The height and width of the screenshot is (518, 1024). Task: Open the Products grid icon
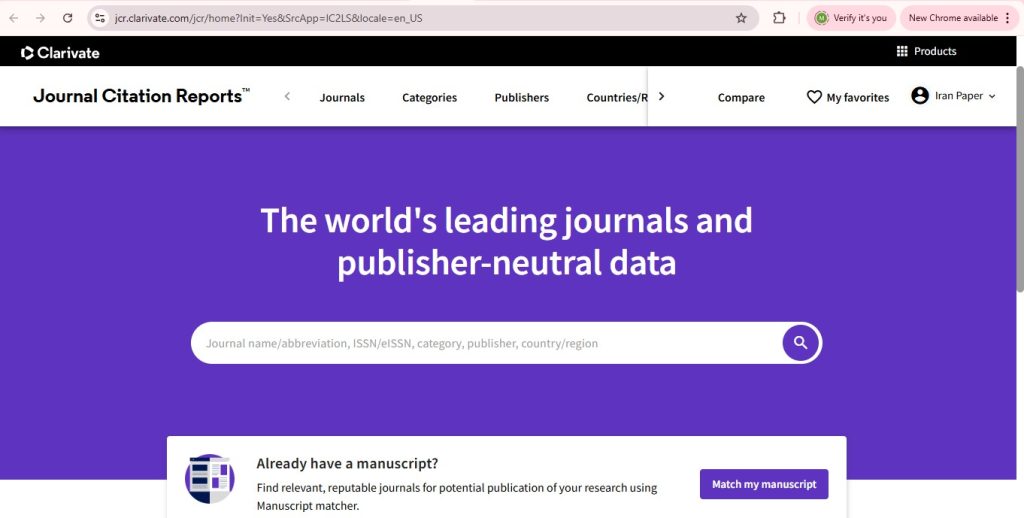point(902,51)
